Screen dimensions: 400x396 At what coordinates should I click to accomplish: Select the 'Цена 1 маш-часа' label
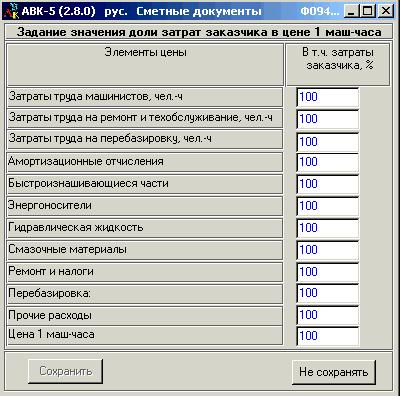tap(145, 335)
